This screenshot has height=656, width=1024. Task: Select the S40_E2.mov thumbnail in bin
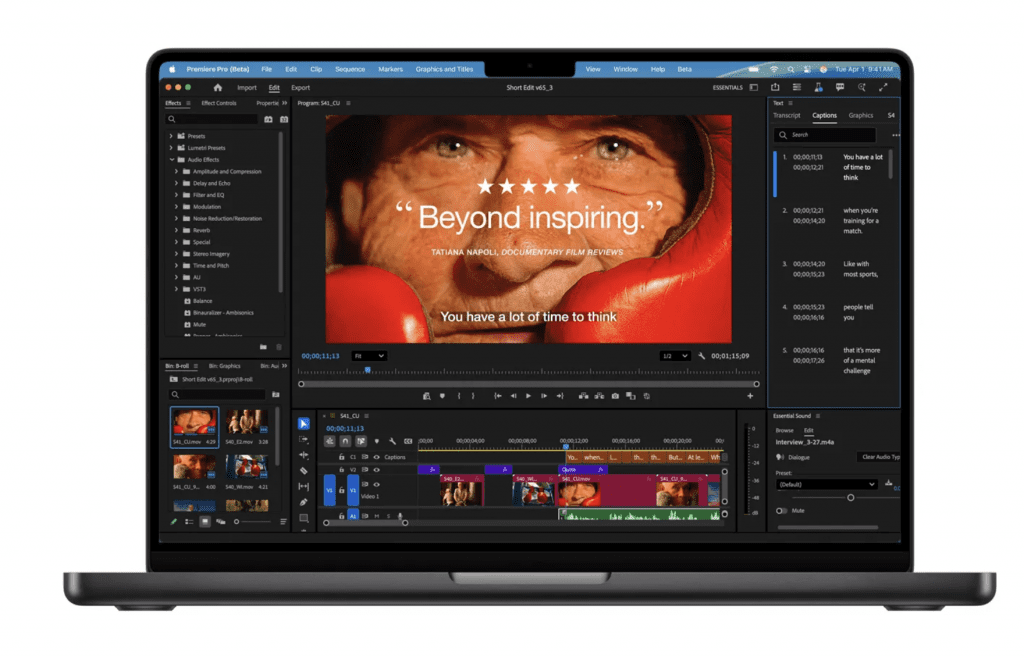point(245,423)
